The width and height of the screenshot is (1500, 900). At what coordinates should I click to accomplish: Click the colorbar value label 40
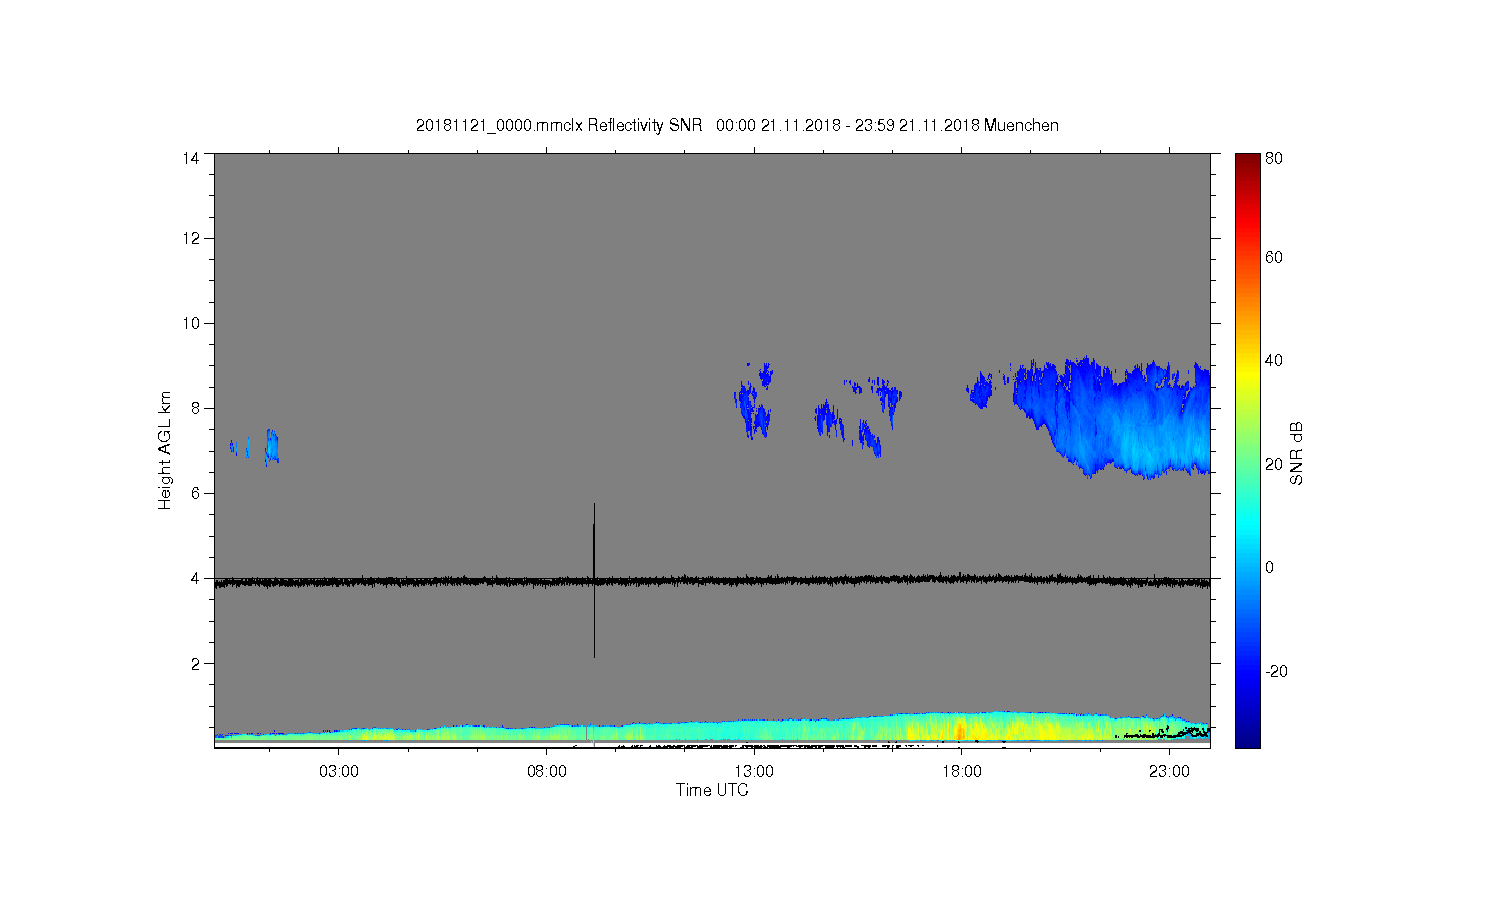[x=1274, y=360]
